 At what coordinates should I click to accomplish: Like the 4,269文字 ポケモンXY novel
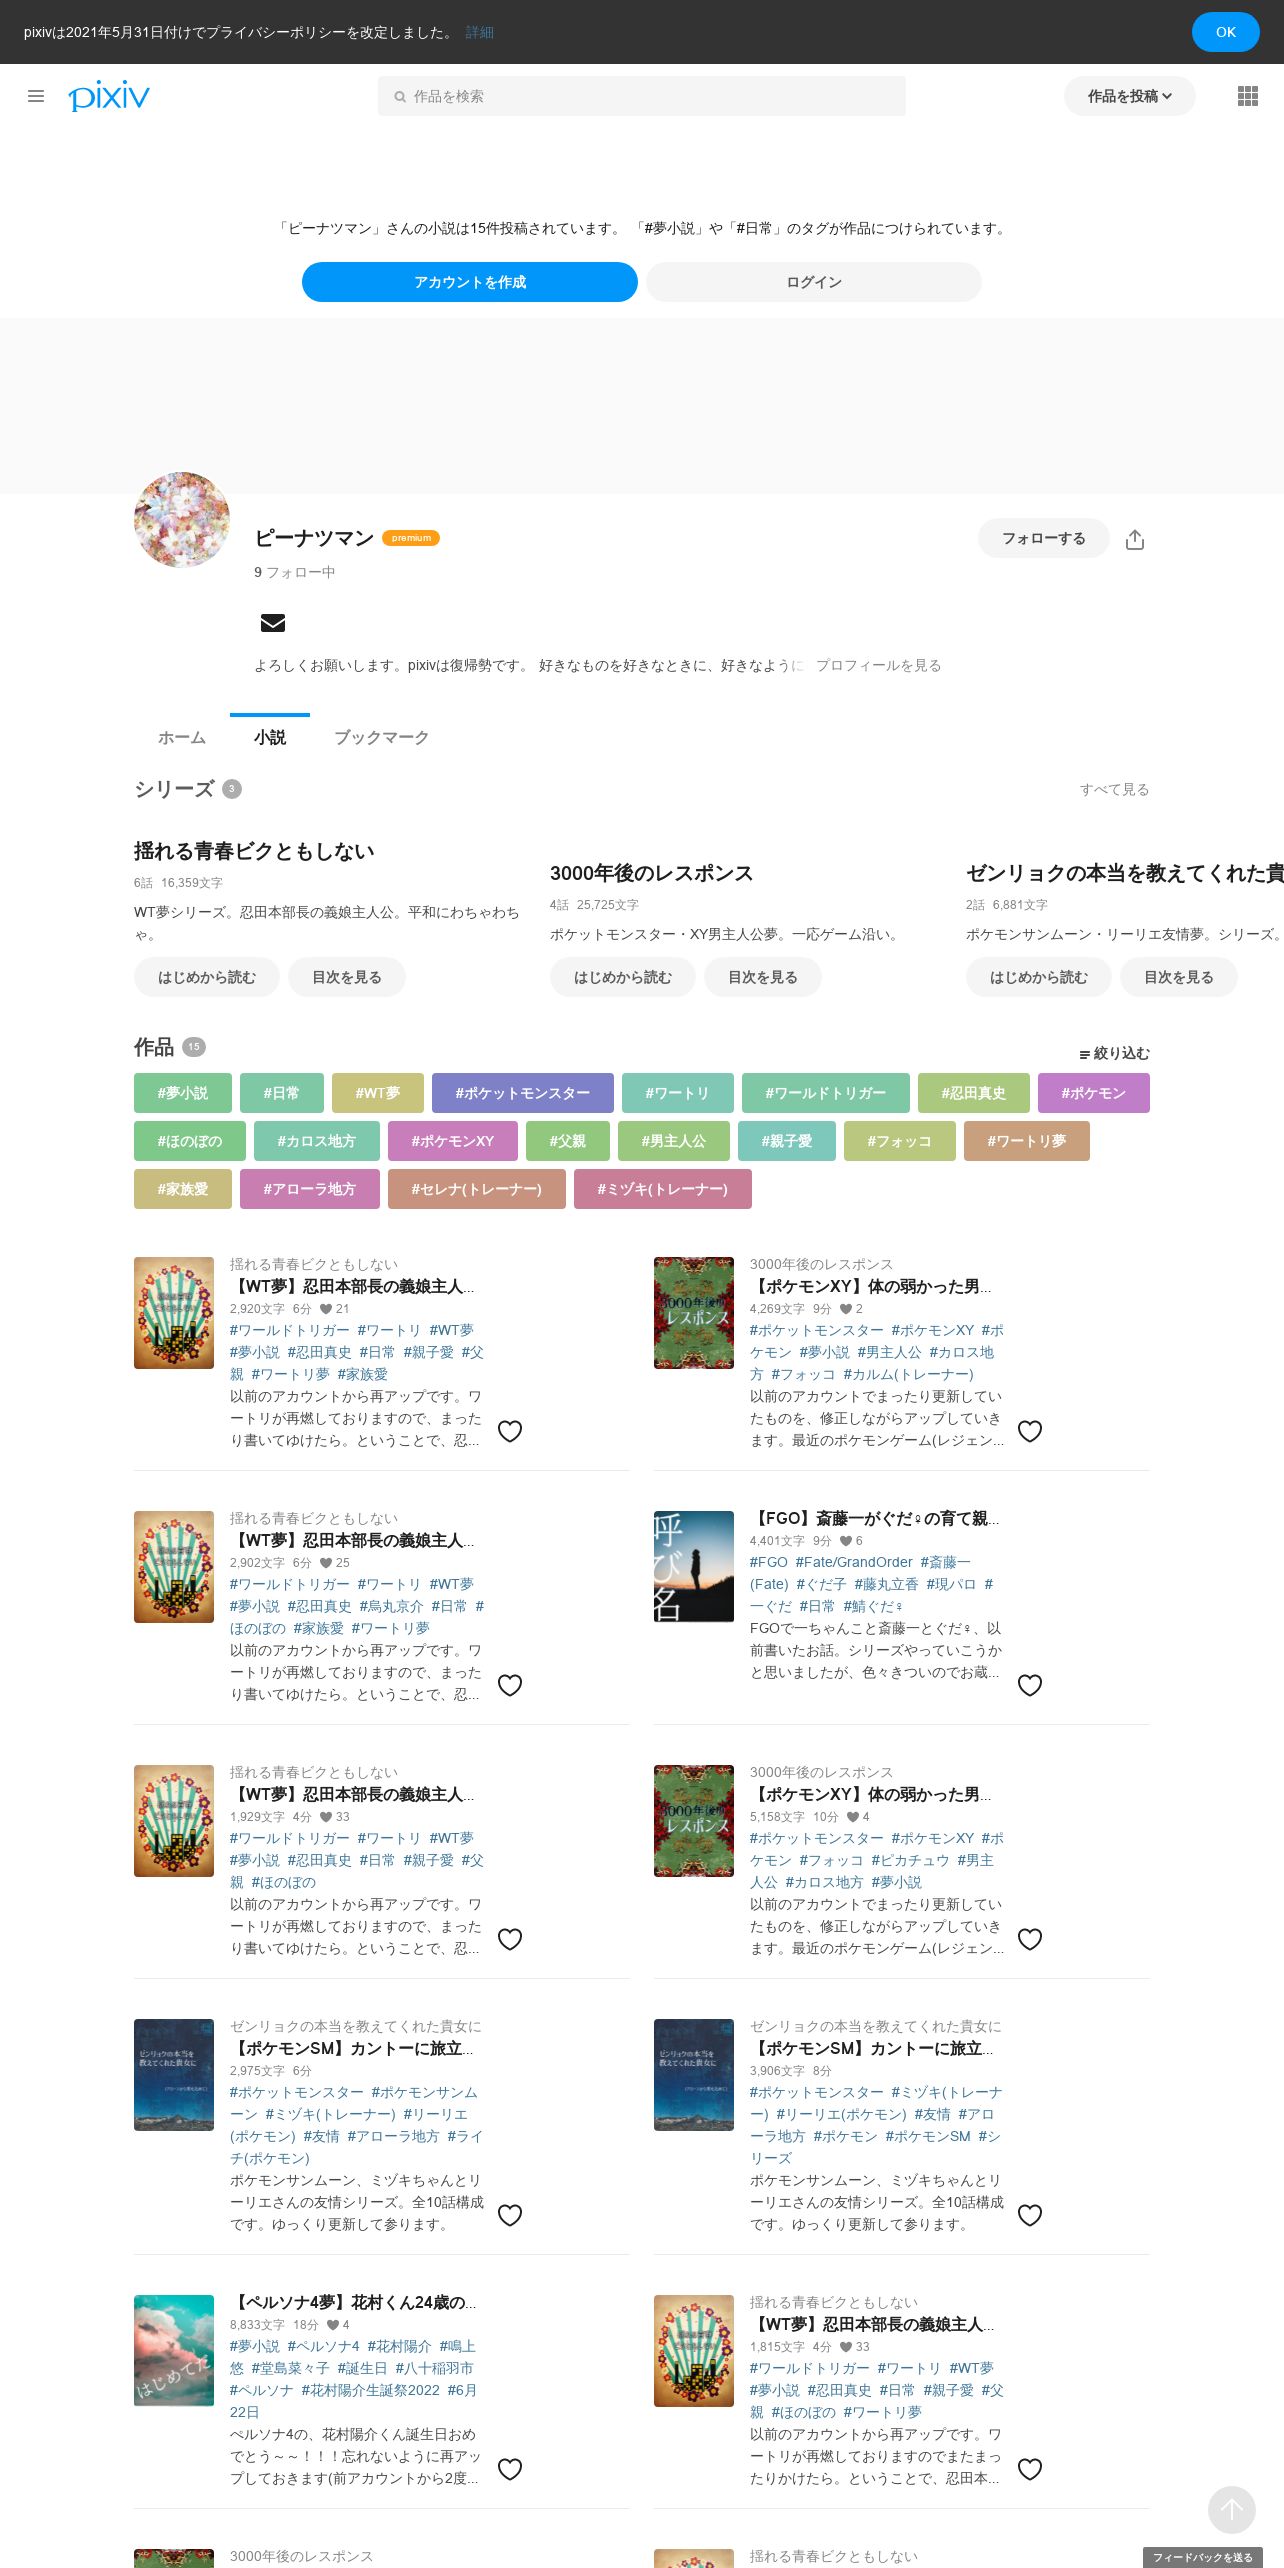click(1030, 1431)
